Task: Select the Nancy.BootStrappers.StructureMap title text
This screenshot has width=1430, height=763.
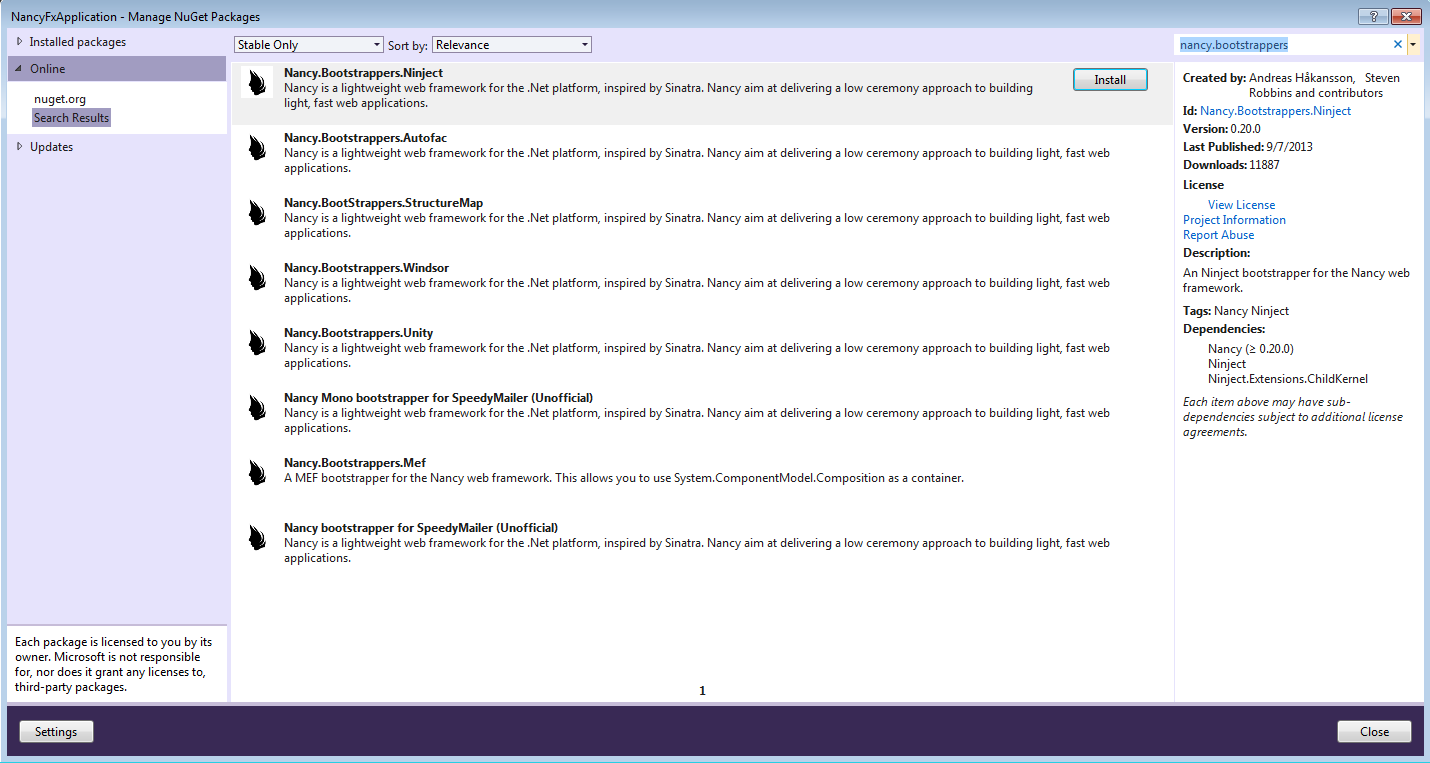Action: (383, 203)
